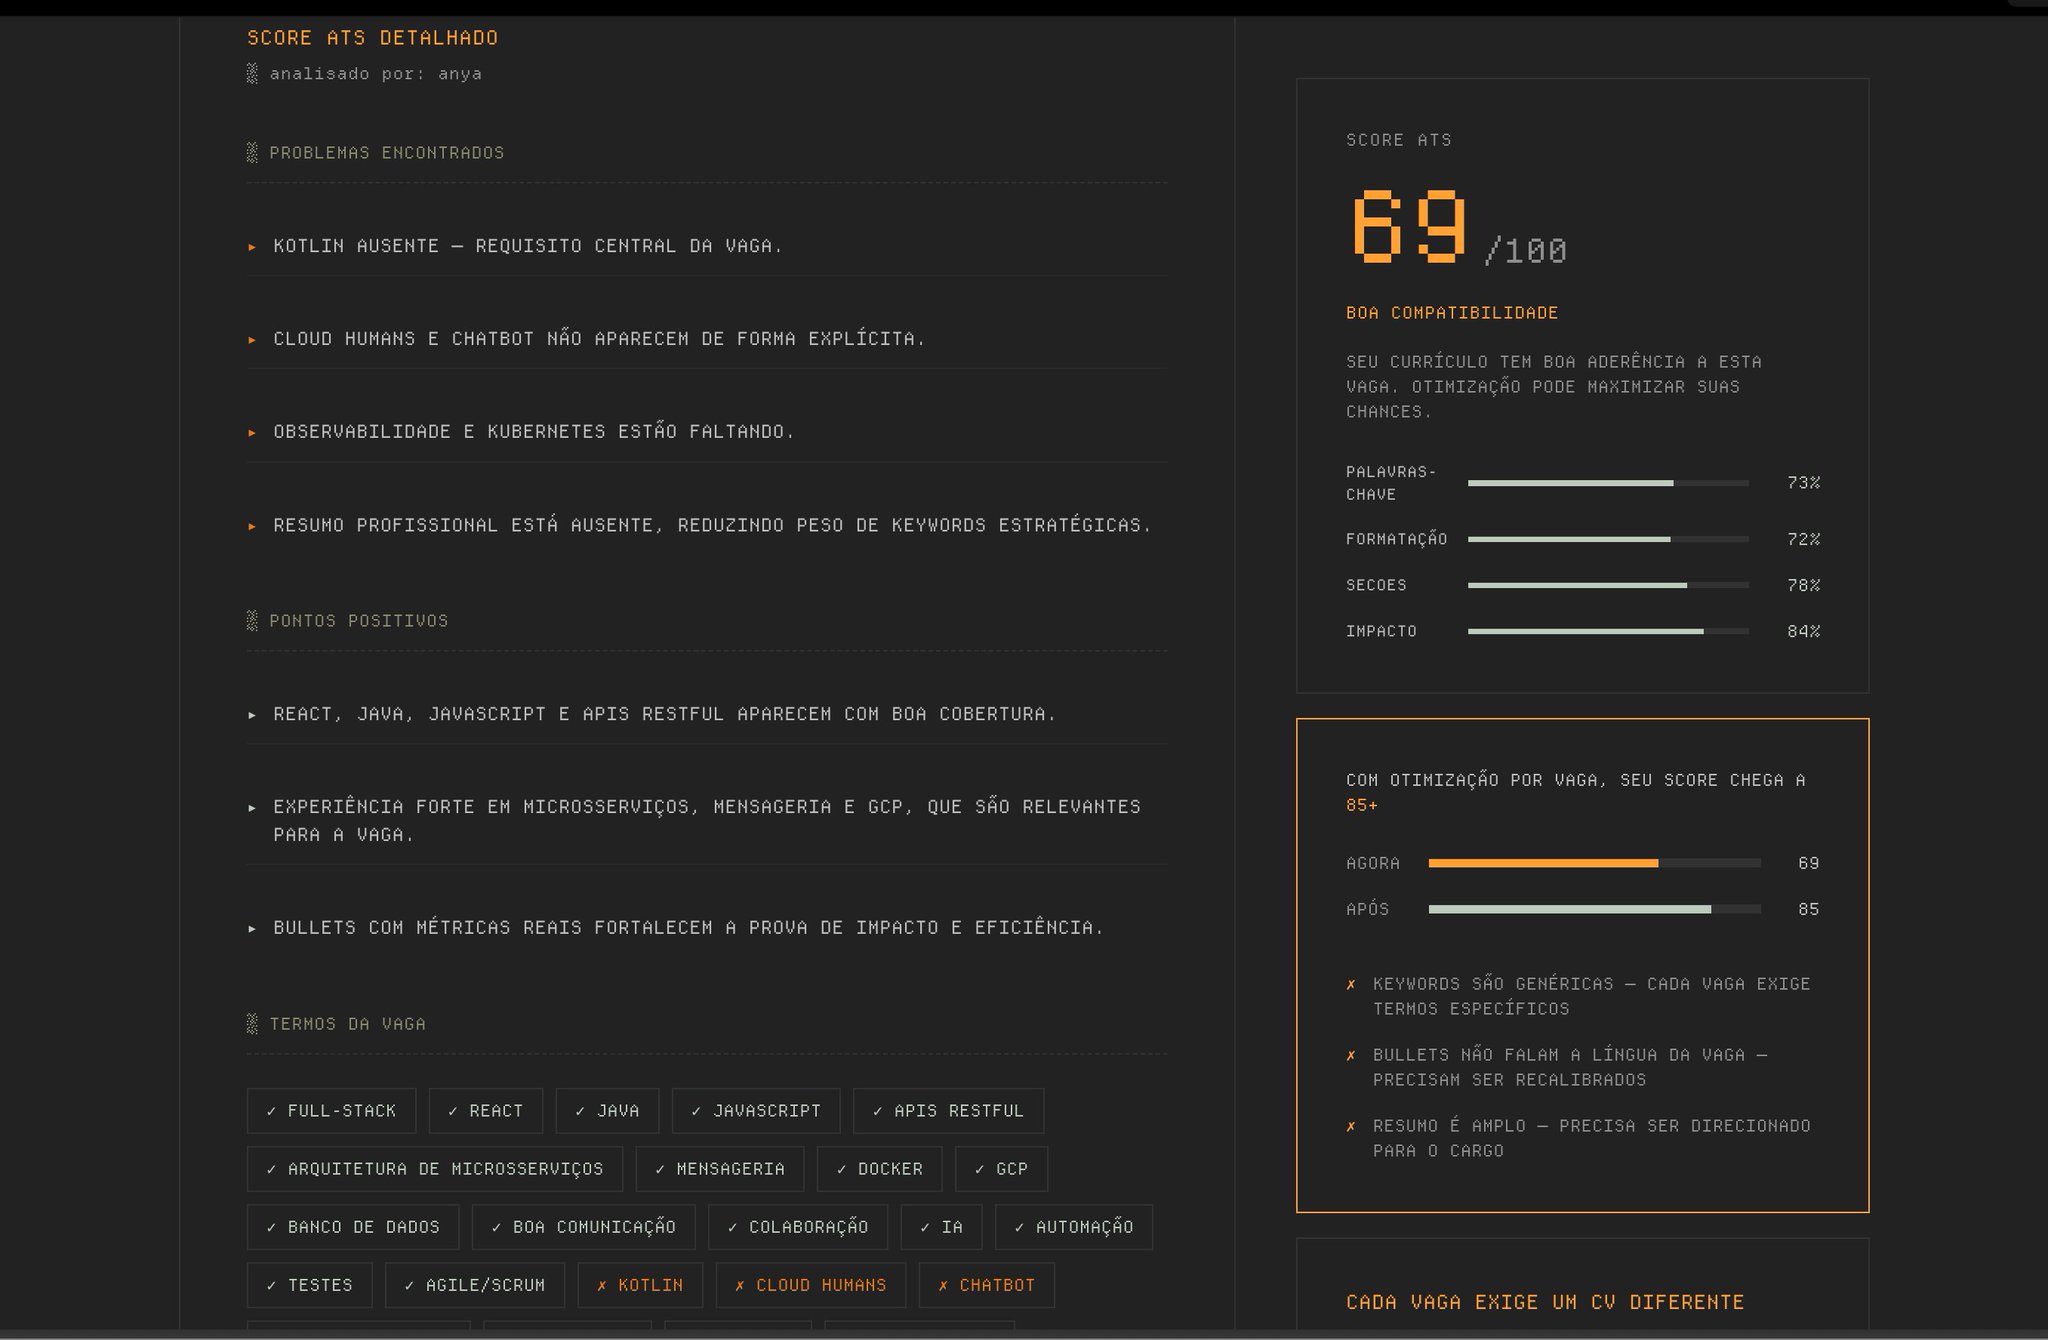Select the DOCKER tag
The width and height of the screenshot is (2048, 1340).
[879, 1169]
